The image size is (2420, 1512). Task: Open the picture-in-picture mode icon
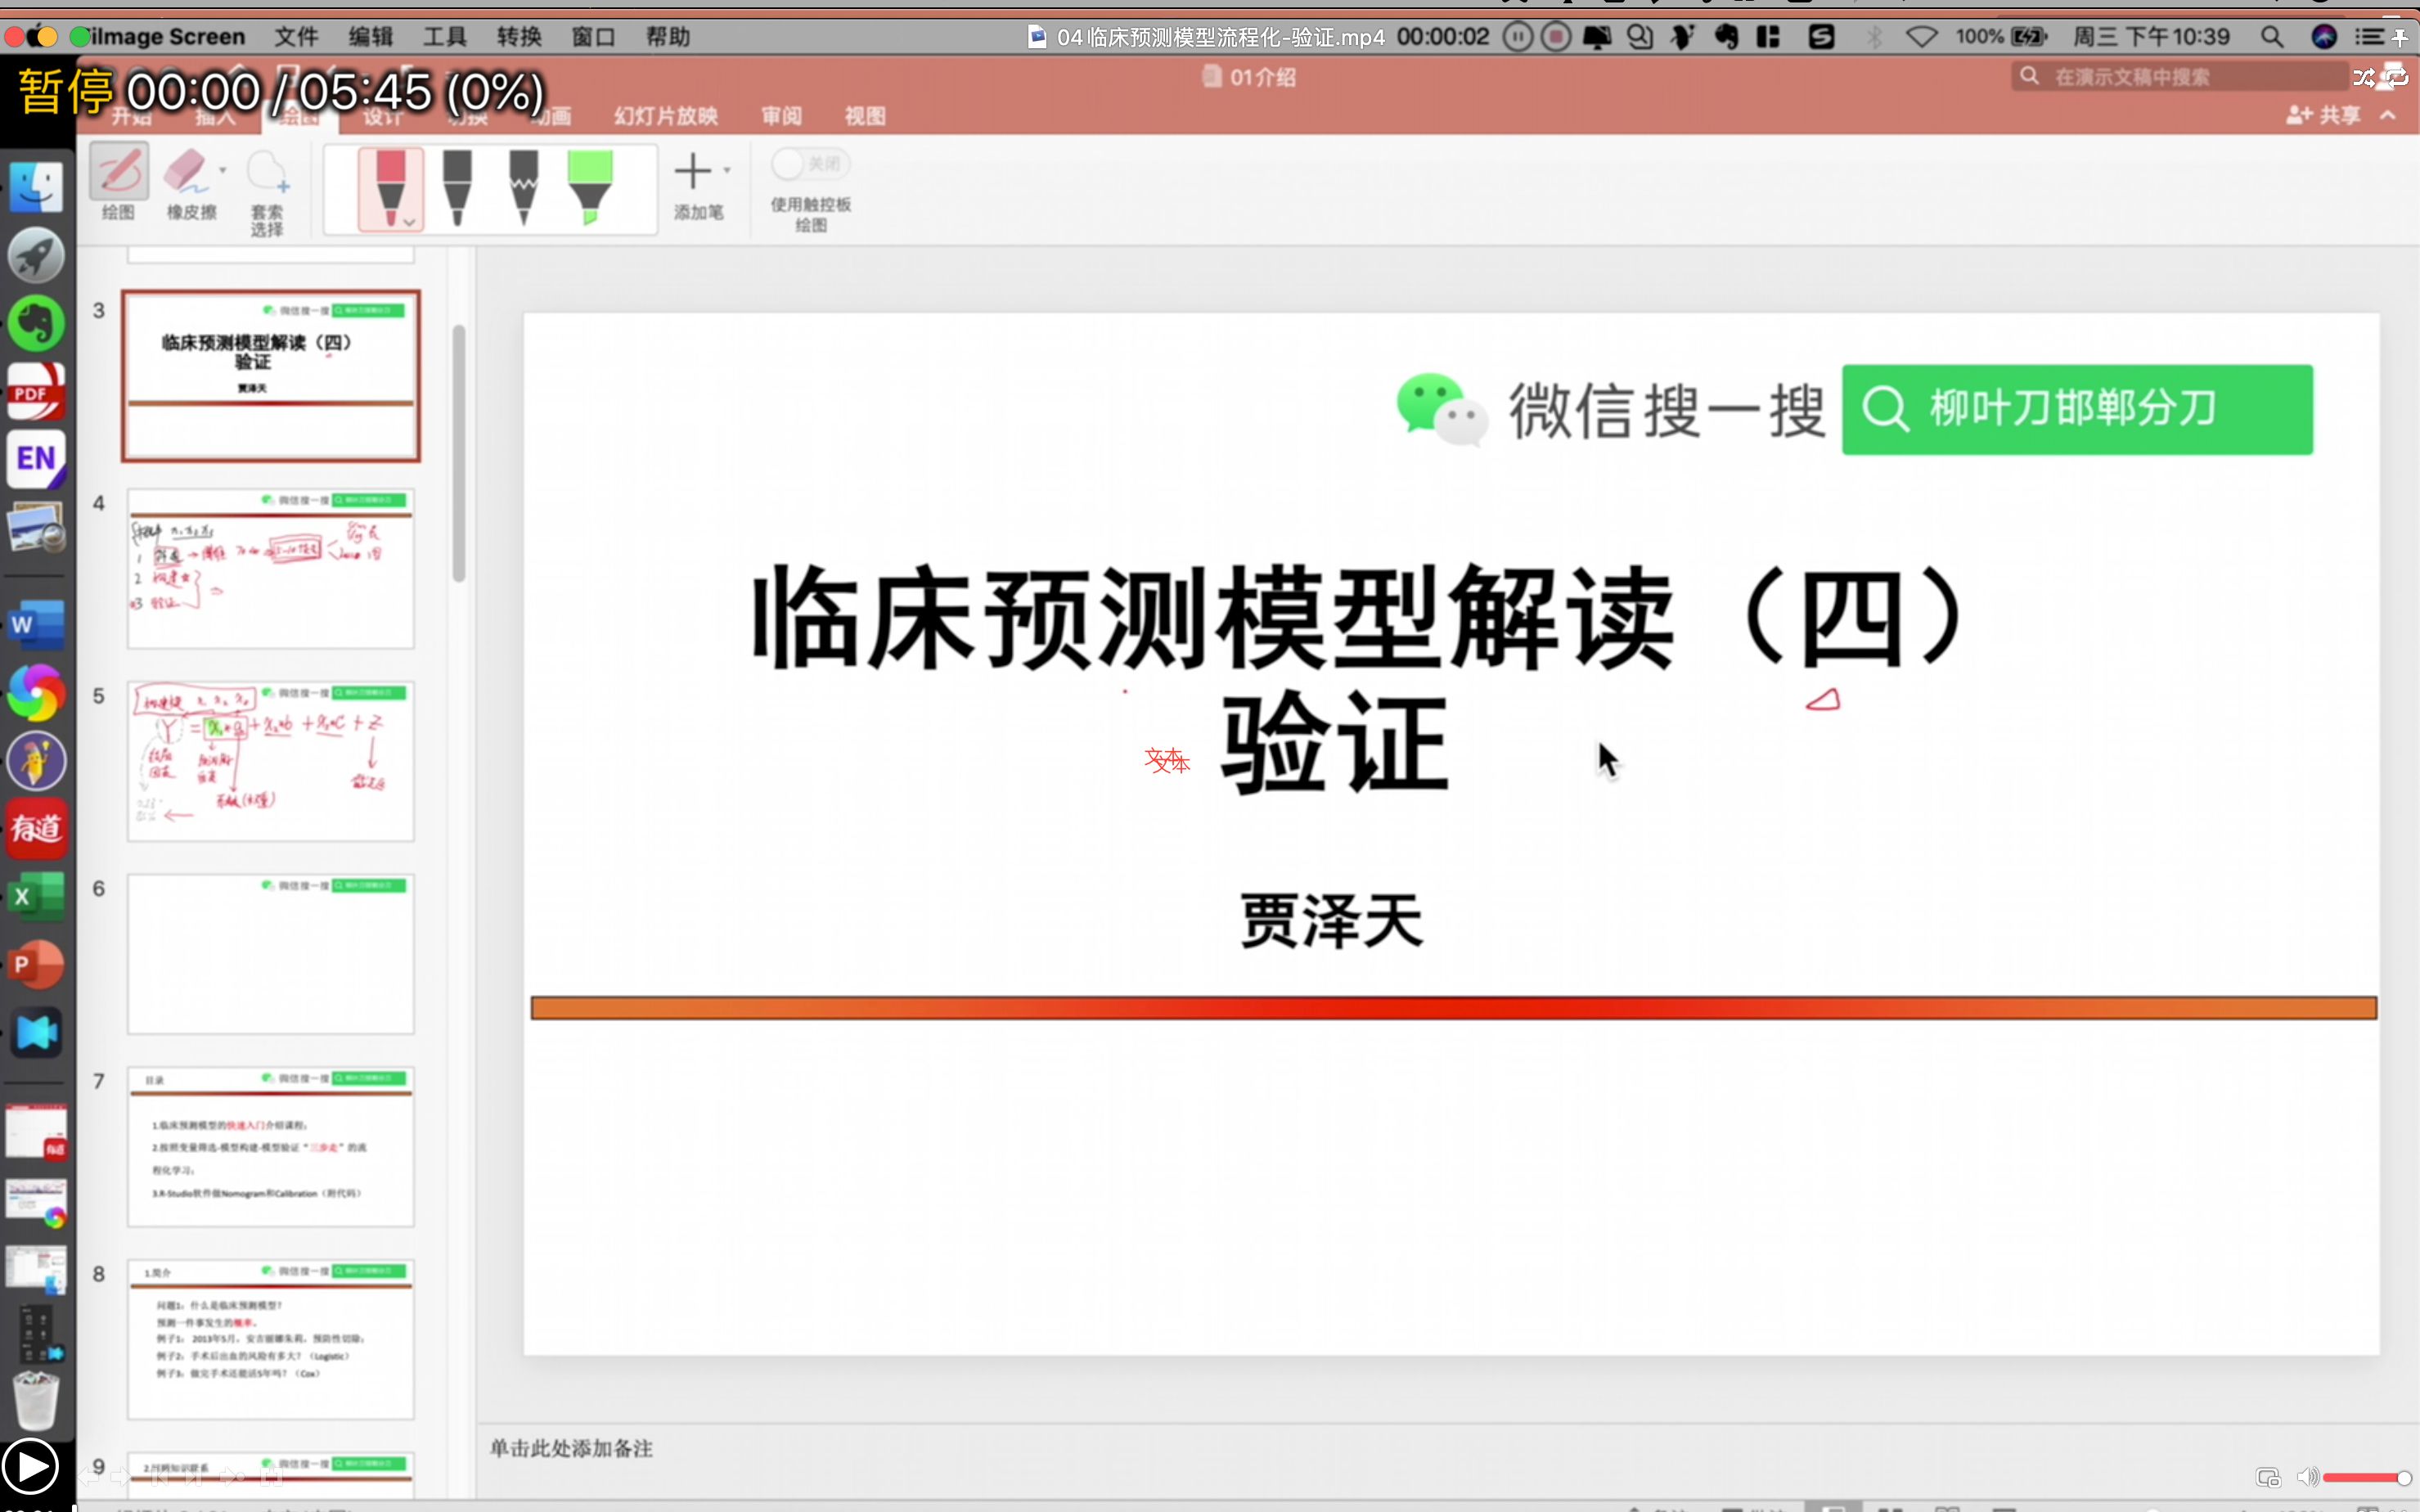2267,1477
